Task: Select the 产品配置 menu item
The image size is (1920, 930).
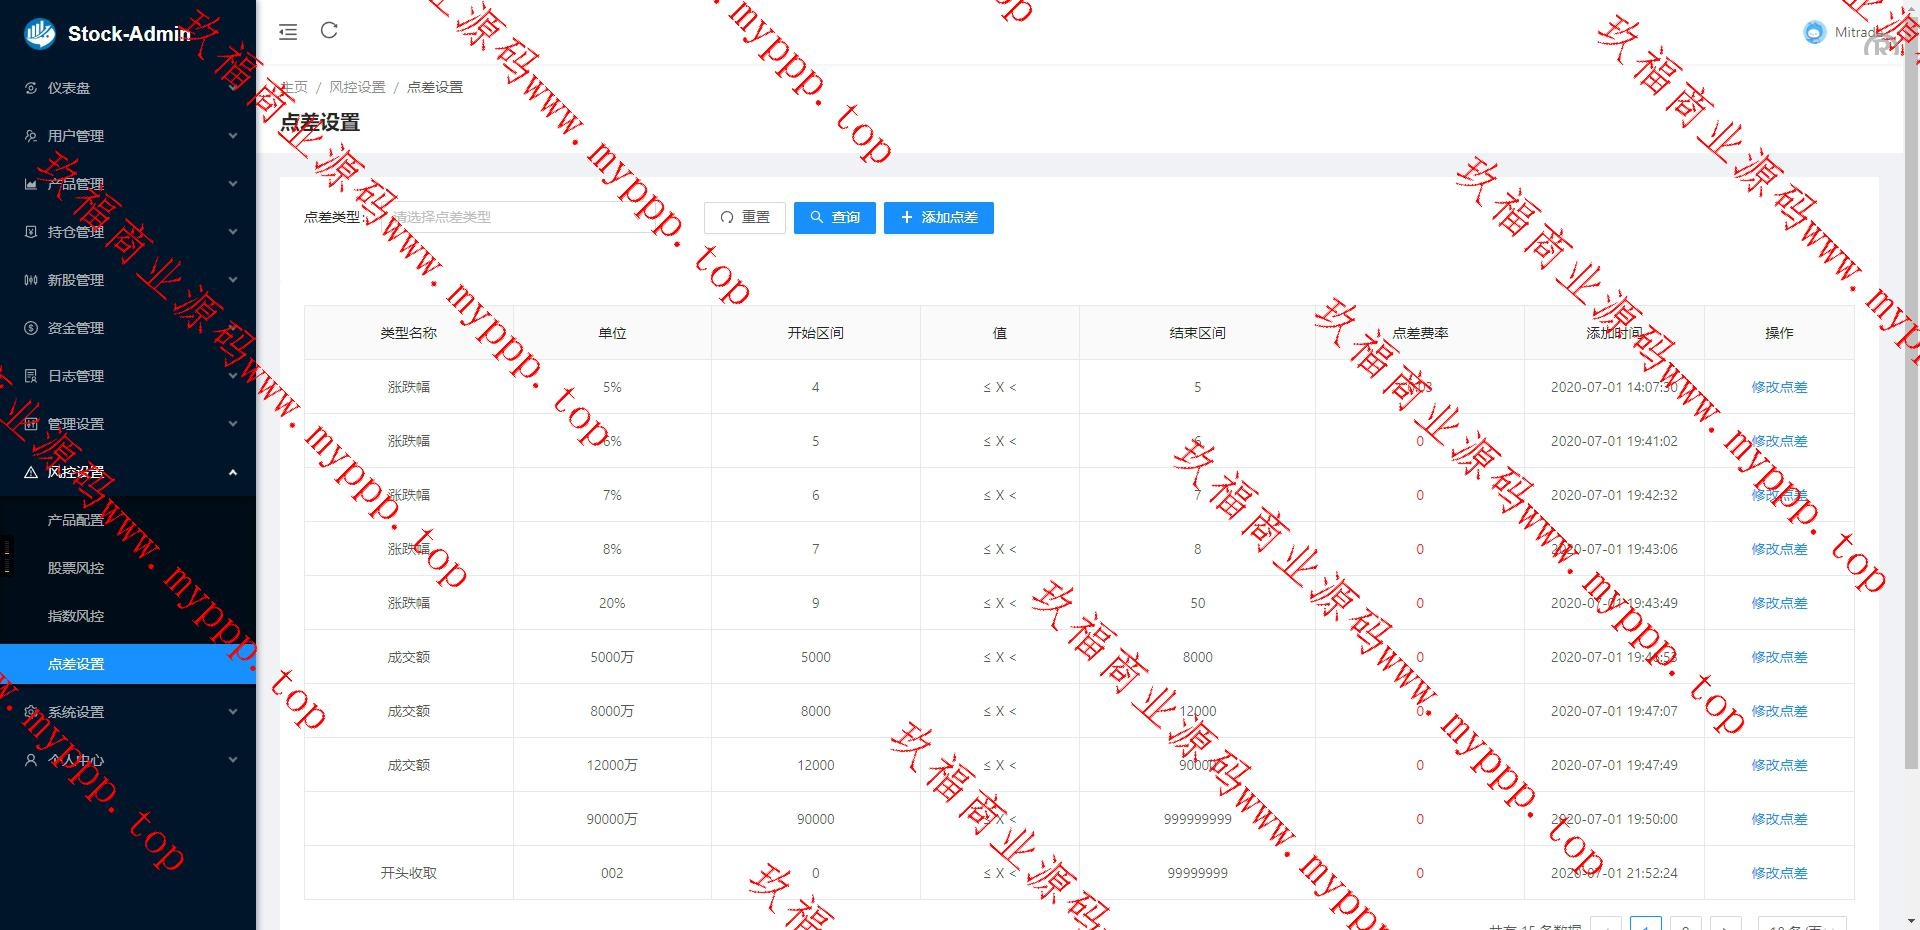Action: [x=76, y=520]
